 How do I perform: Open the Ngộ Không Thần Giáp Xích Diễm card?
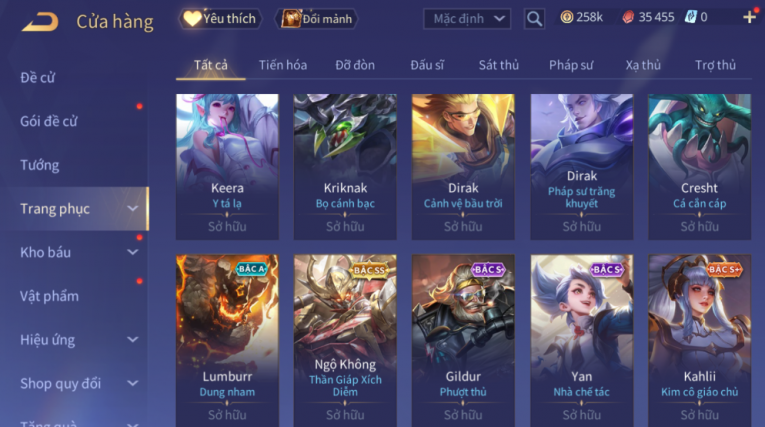(x=345, y=340)
